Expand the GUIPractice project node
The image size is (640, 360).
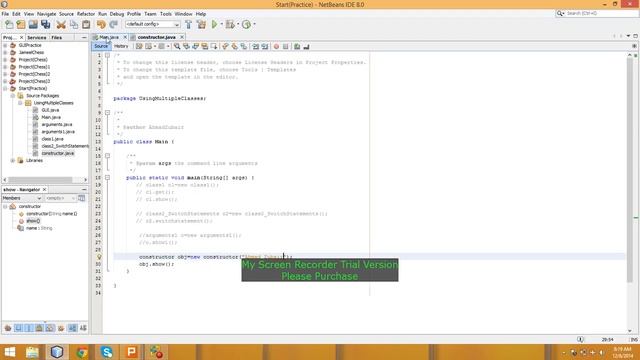tap(5, 45)
